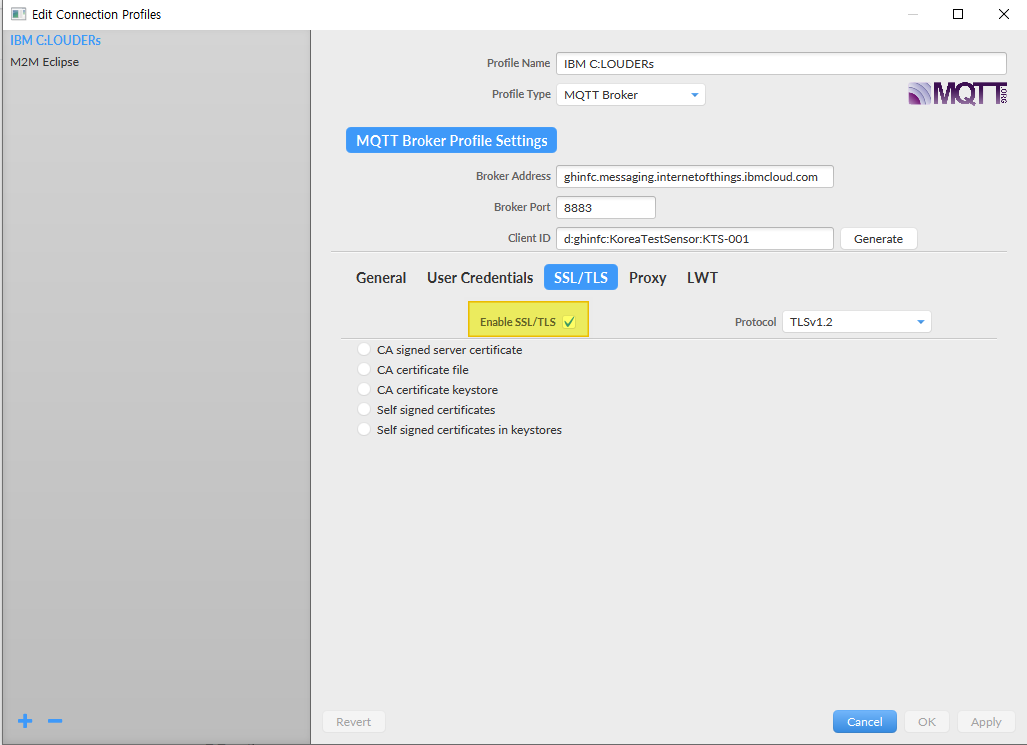Remove selected profile with minus icon

click(x=55, y=721)
